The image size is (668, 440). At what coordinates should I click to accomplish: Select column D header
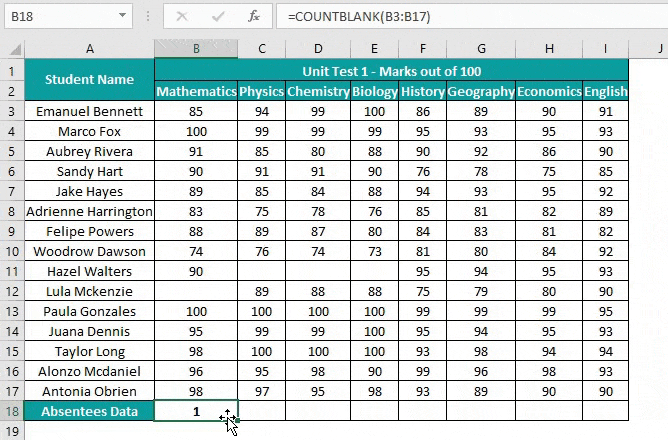[318, 49]
